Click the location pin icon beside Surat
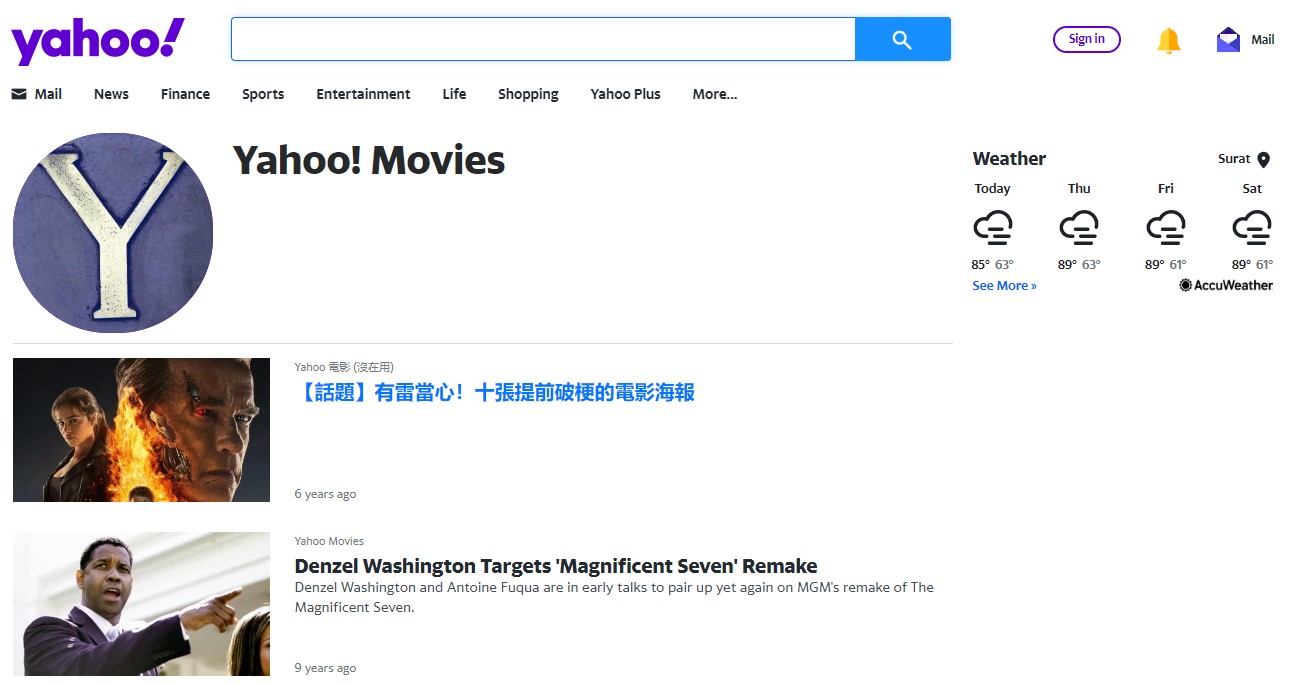 point(1263,160)
